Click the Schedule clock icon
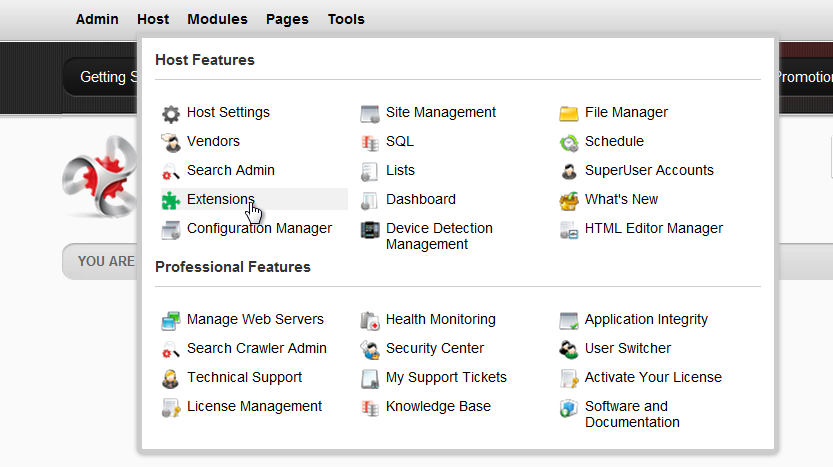Viewport: 833px width, 467px height. pos(568,142)
